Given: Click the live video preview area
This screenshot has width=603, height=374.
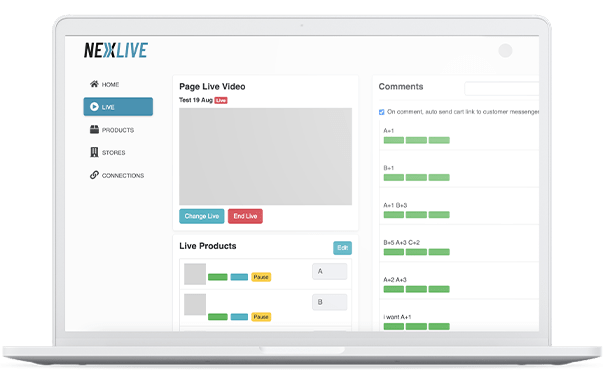Looking at the screenshot, I should (265, 156).
